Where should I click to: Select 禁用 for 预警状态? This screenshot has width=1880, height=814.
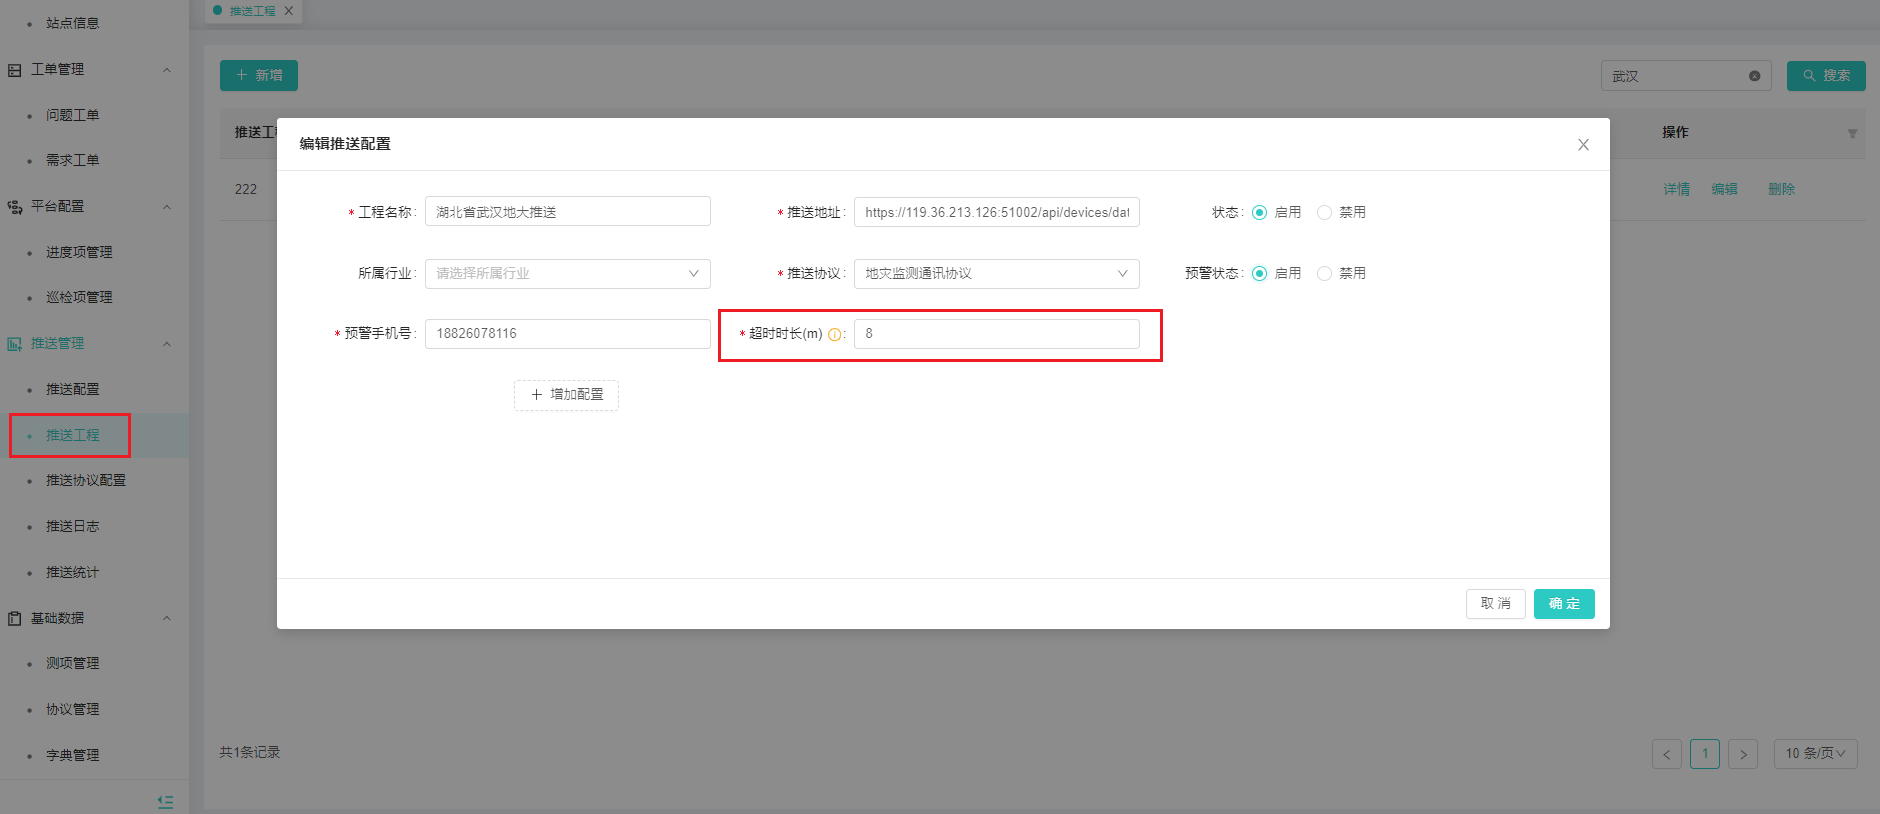[x=1325, y=273]
